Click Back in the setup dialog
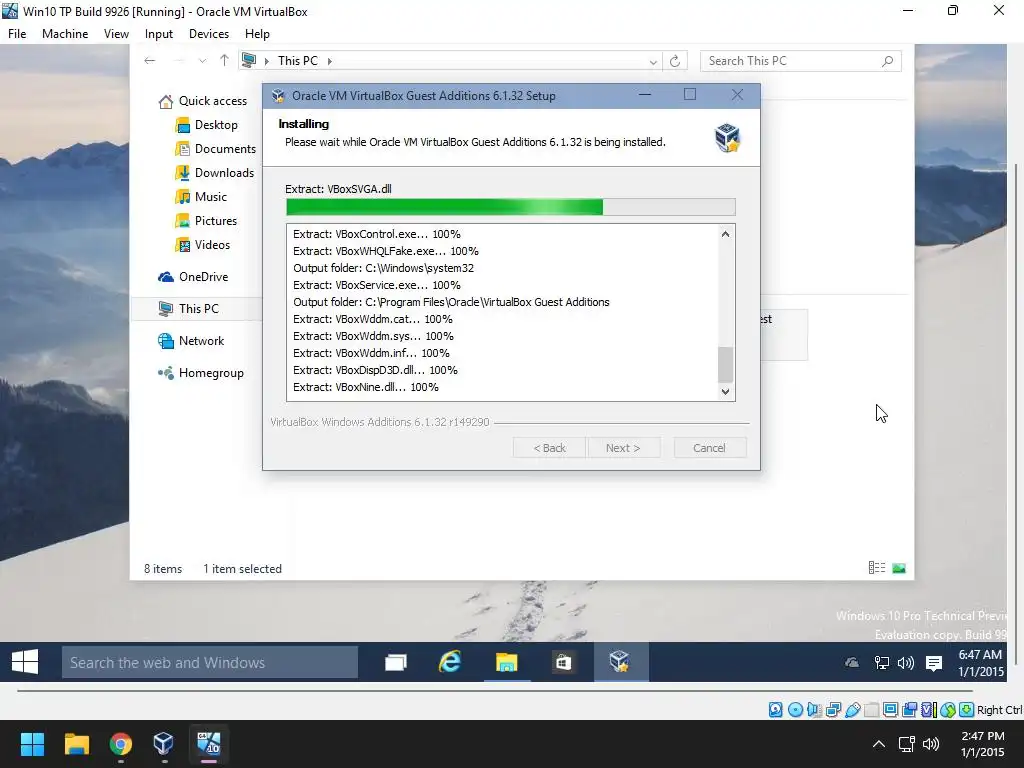 [549, 448]
